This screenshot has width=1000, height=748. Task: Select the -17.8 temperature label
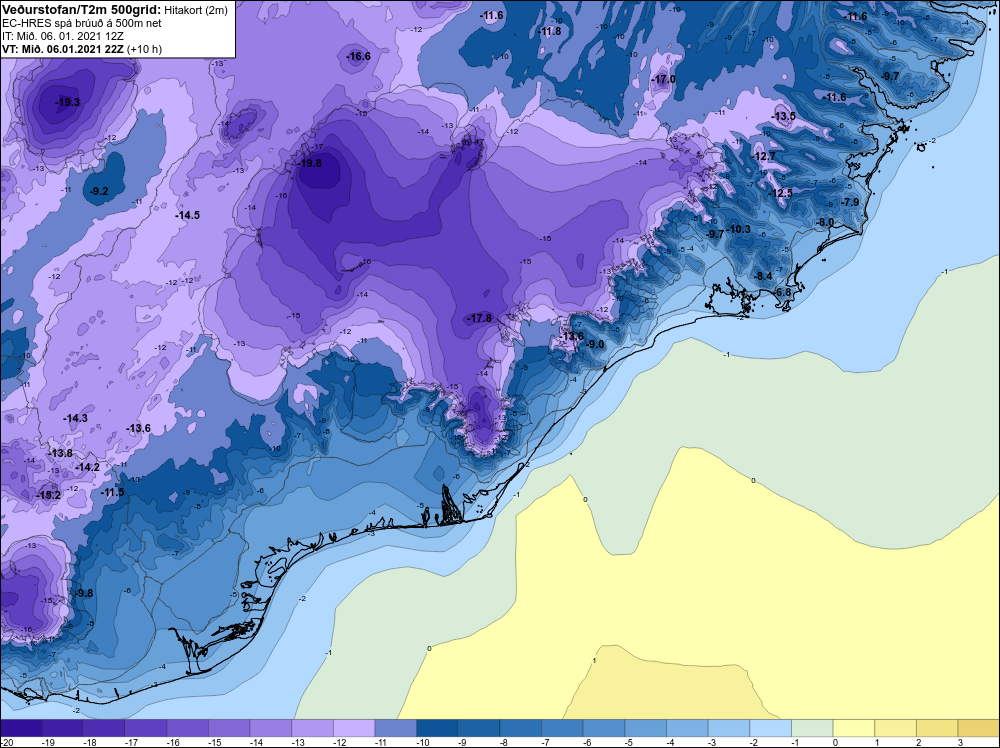(x=480, y=318)
